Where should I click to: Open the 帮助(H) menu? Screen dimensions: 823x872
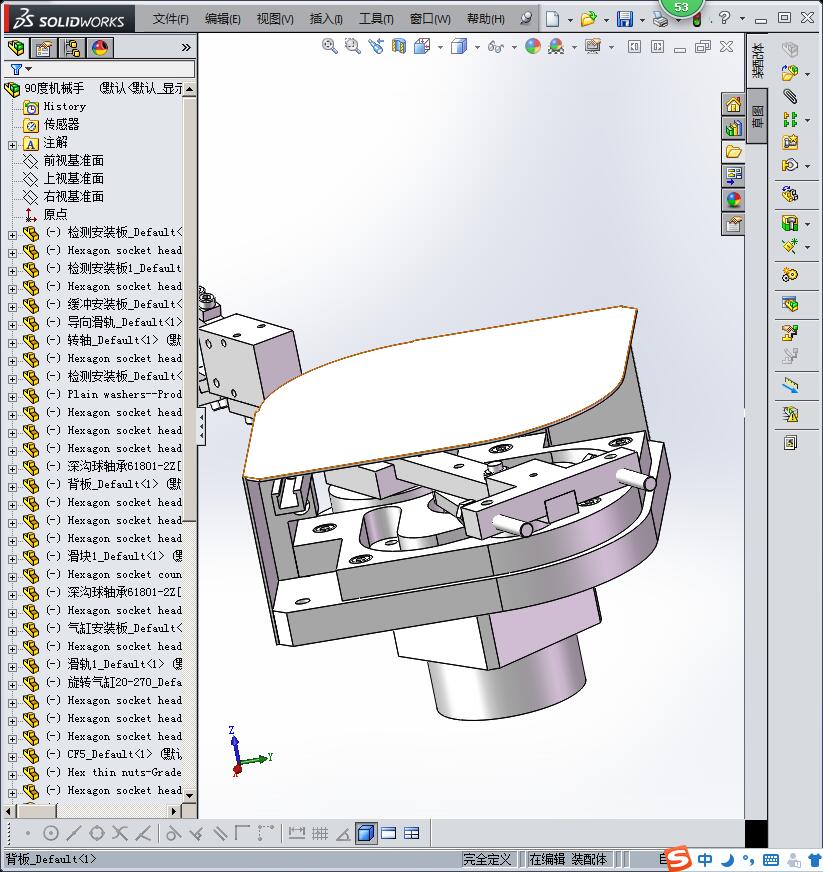click(485, 19)
